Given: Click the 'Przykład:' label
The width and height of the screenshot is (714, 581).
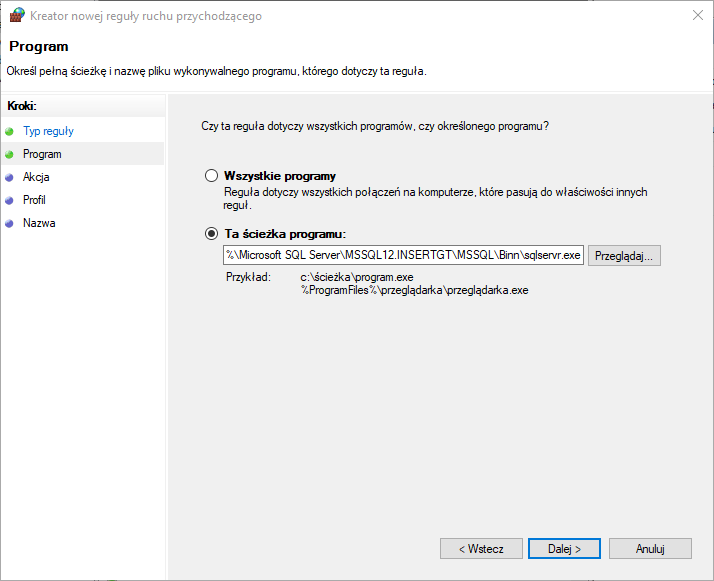Looking at the screenshot, I should 248,277.
